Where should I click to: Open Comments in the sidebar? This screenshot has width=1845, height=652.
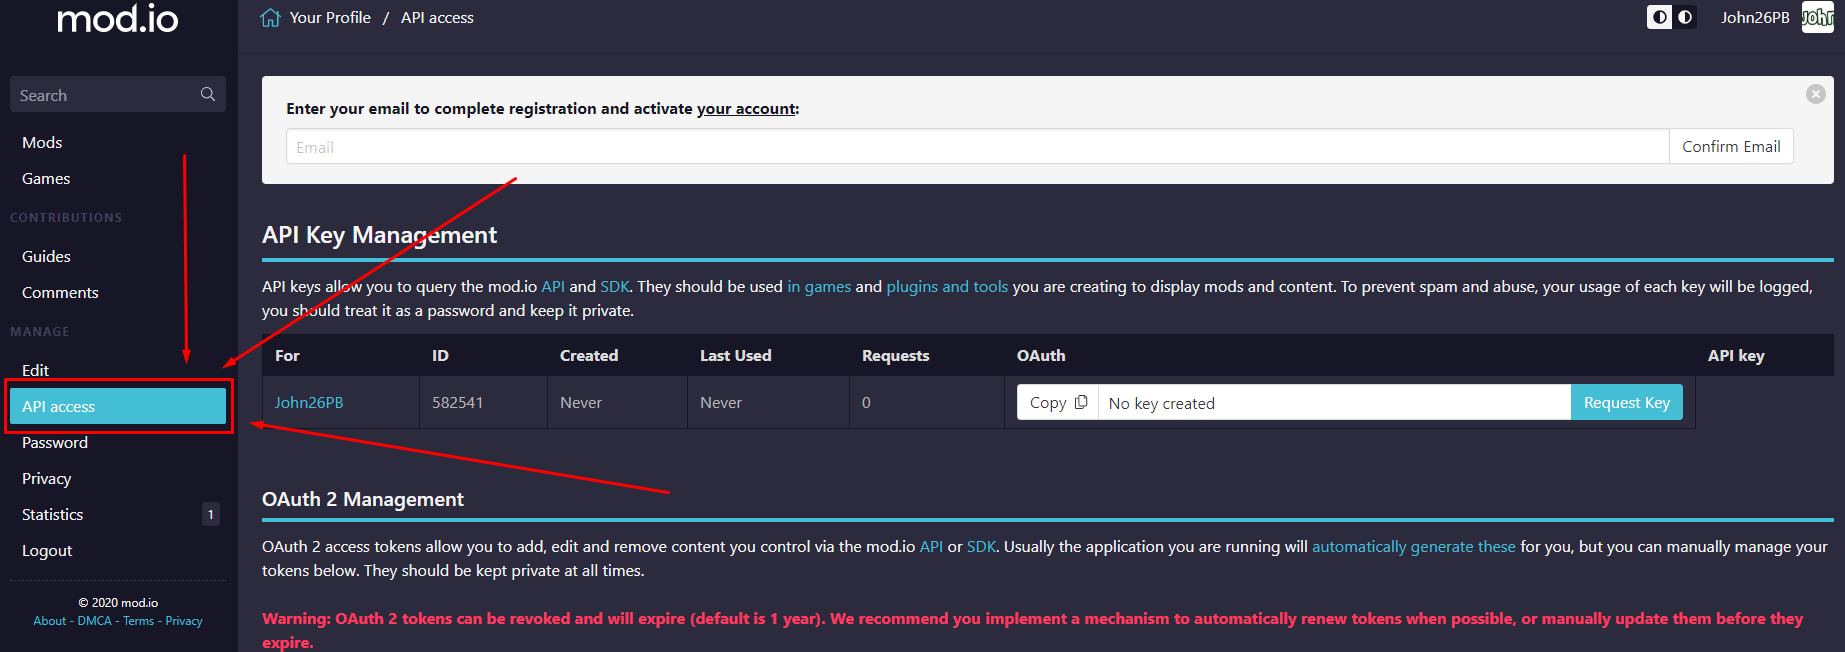point(60,292)
